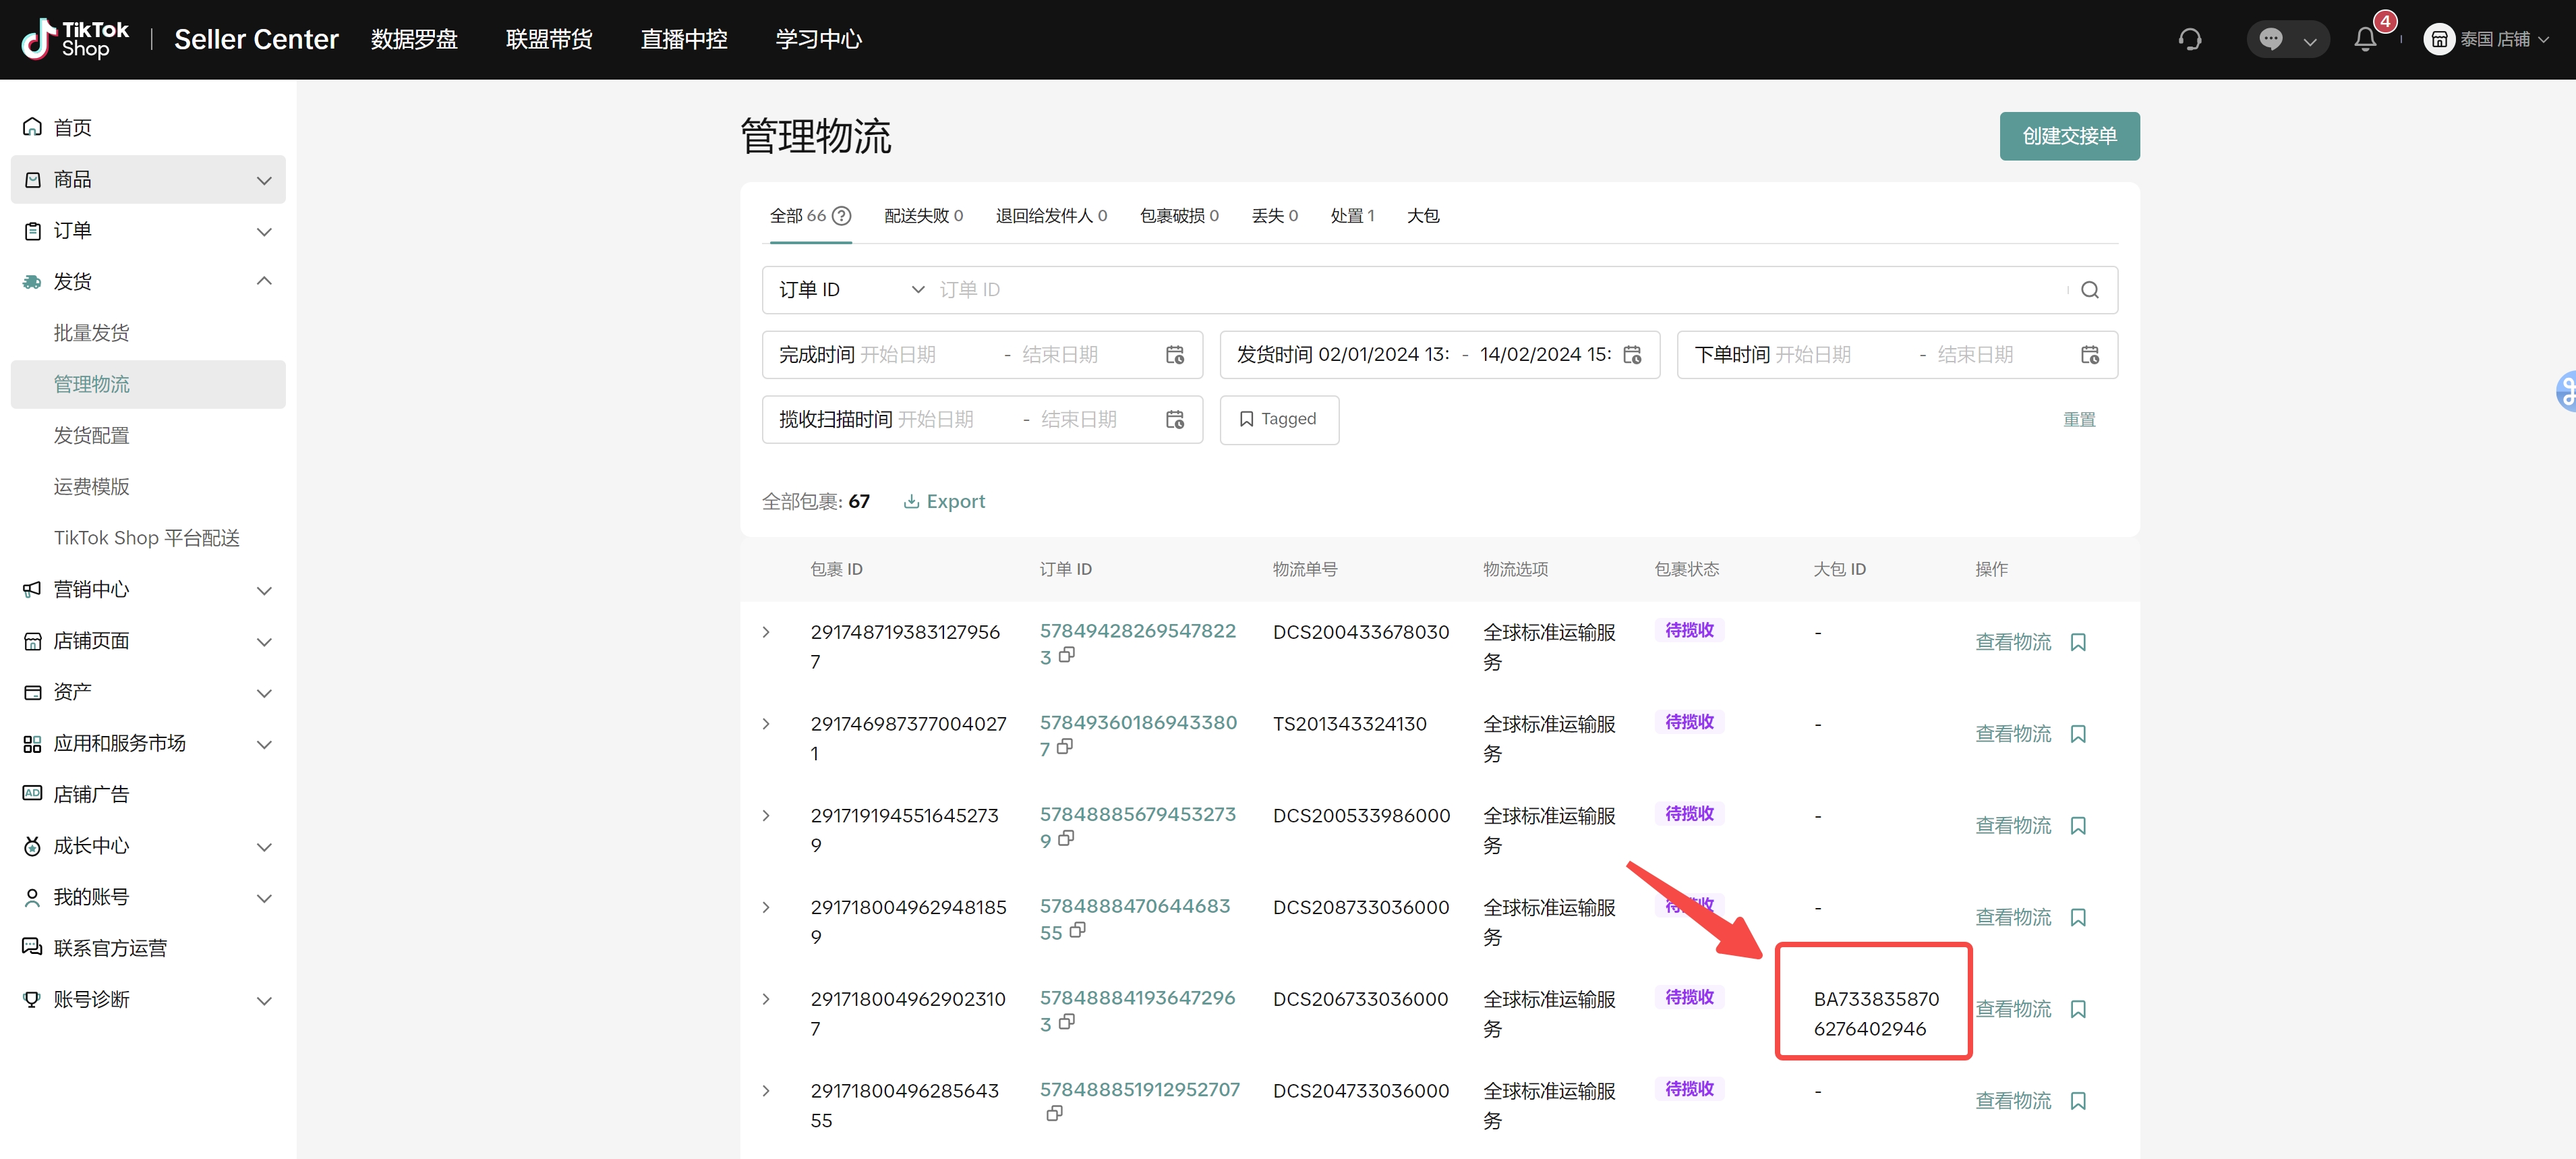
Task: Bookmark the DCS200433678030 package row
Action: pyautogui.click(x=2078, y=642)
